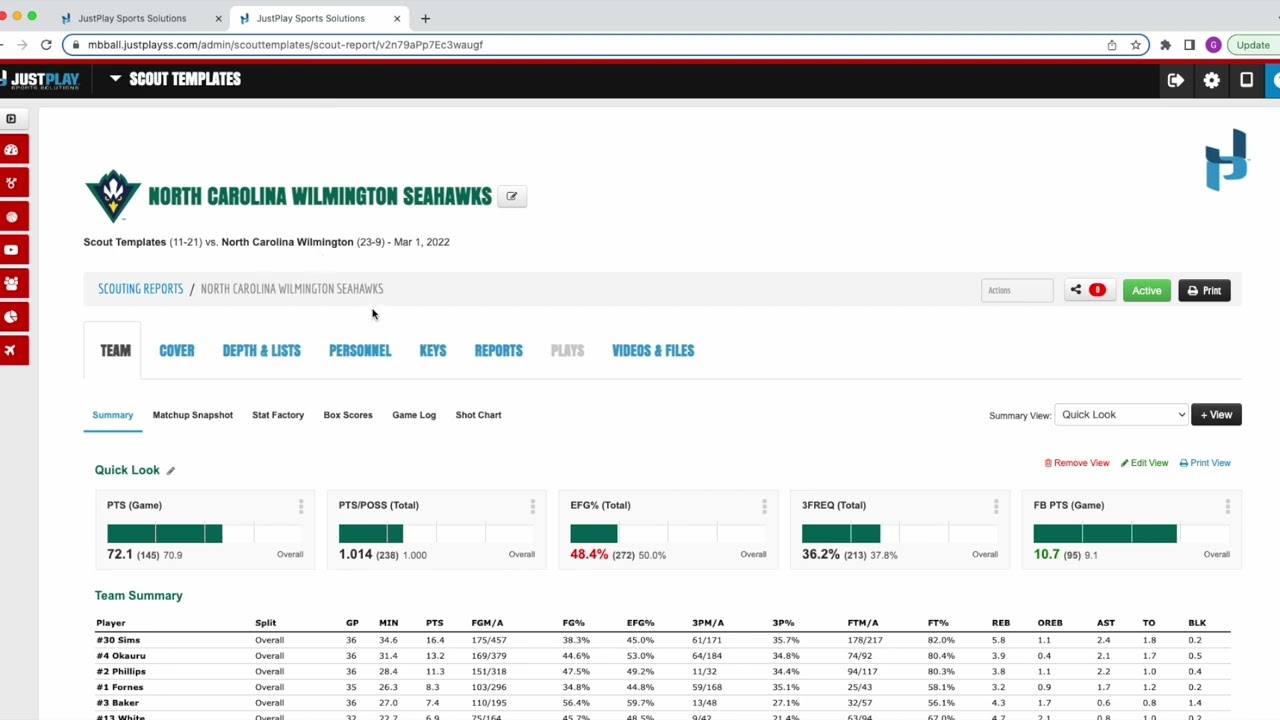Open the dashboard gauge sidebar icon
Image resolution: width=1280 pixels, height=720 pixels.
(12, 150)
